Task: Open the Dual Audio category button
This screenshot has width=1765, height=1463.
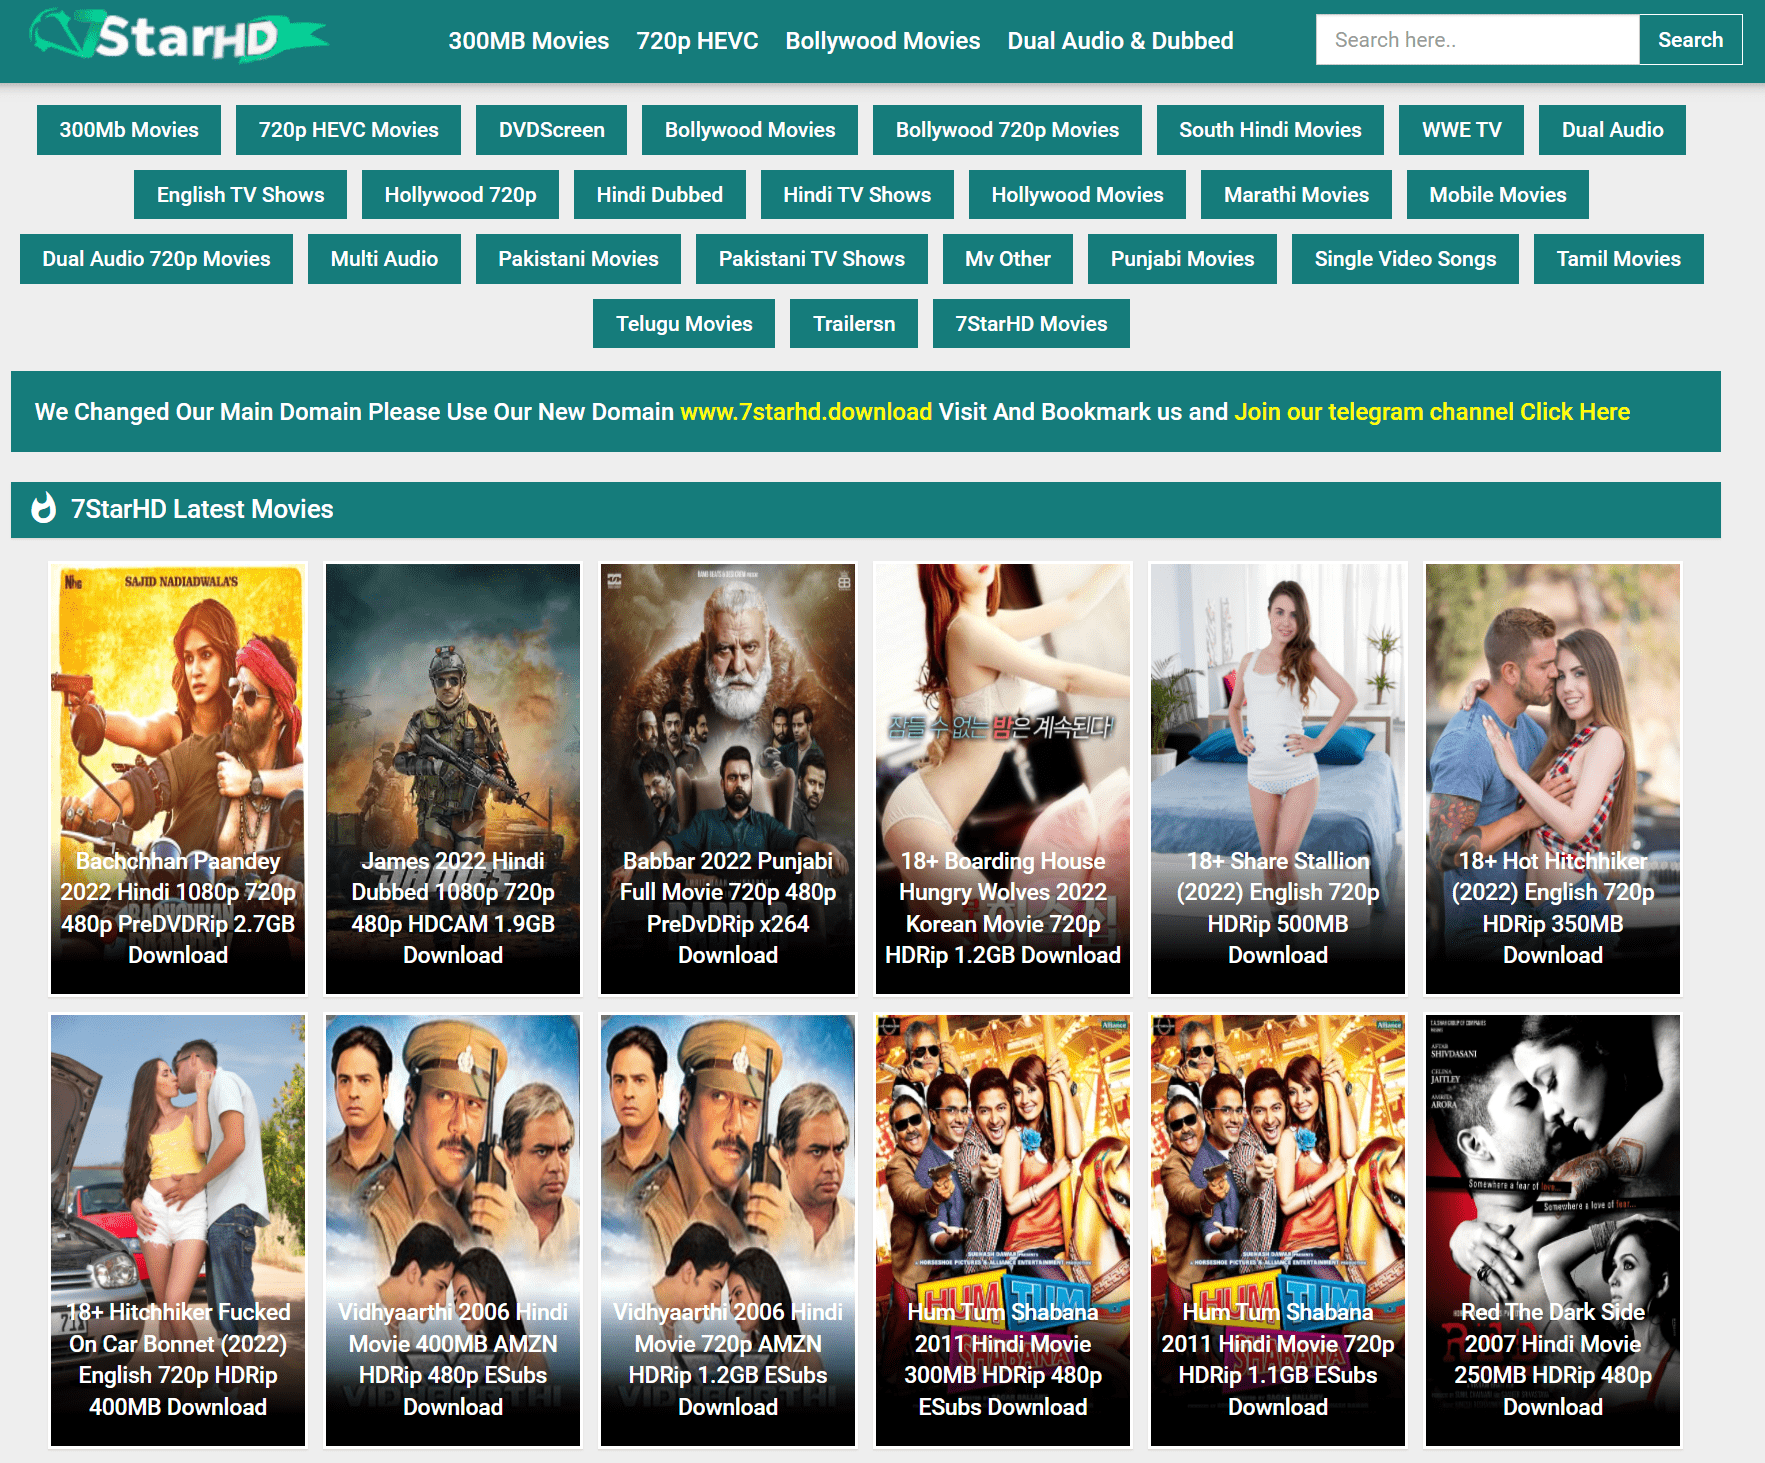Action: (1612, 130)
